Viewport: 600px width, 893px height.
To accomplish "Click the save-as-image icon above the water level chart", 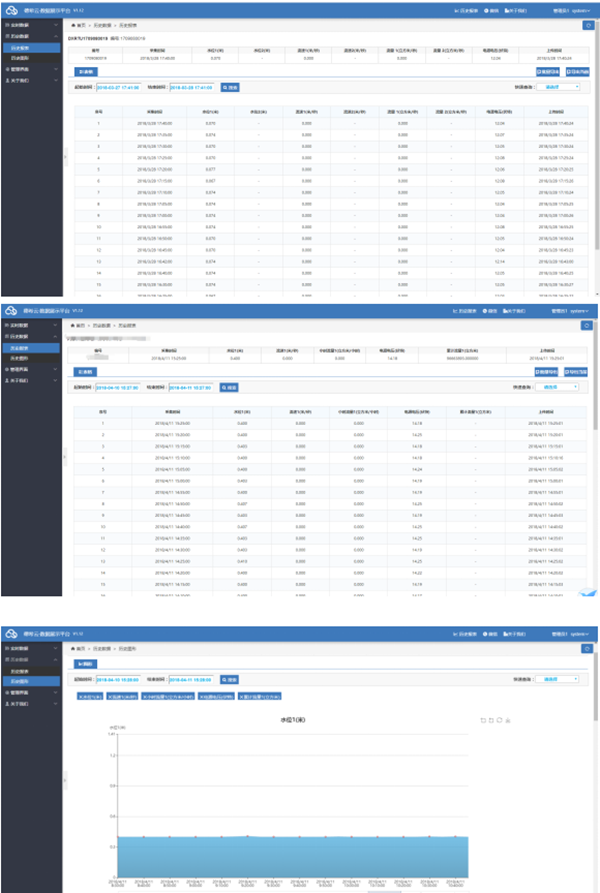I will 507,719.
